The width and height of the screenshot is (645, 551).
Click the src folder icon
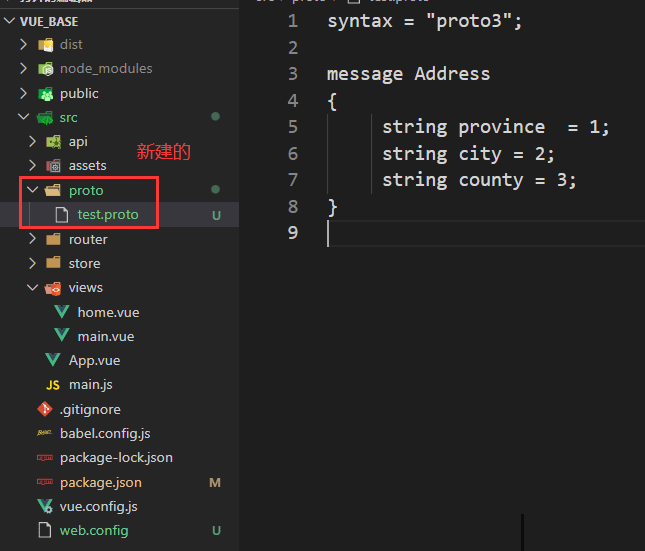[45, 118]
